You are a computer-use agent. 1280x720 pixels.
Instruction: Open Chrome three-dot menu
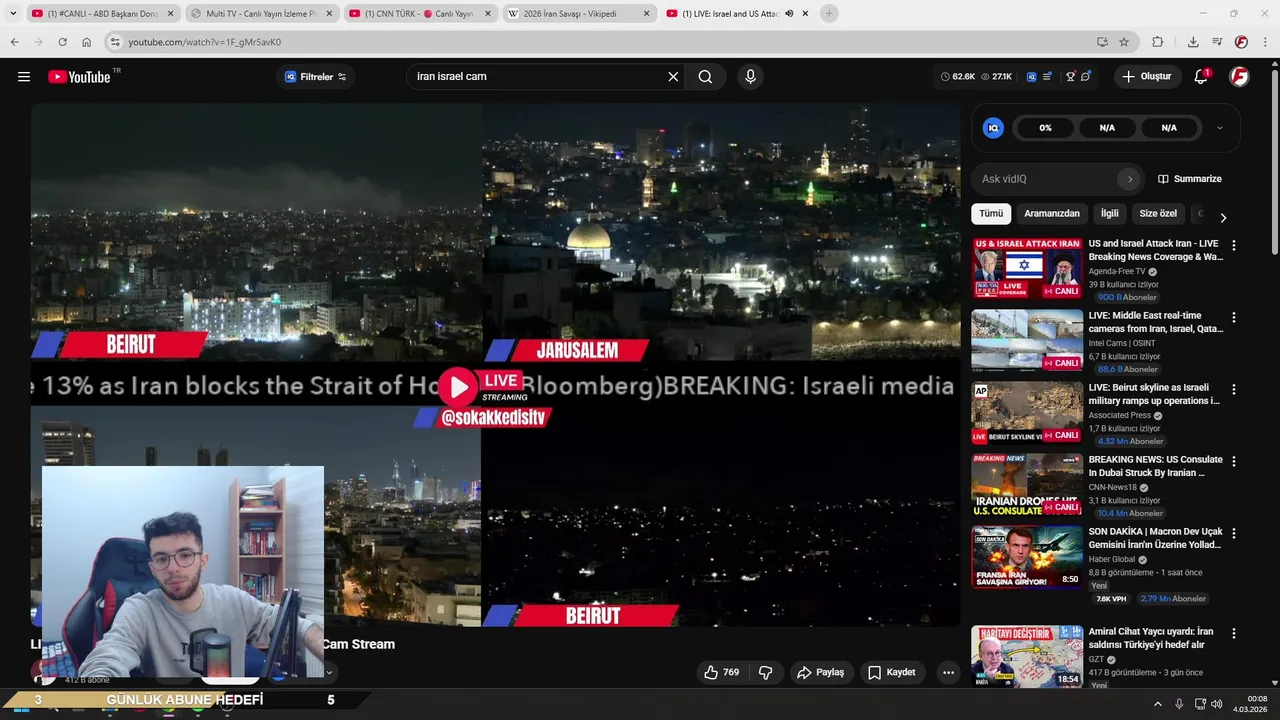tap(1265, 42)
